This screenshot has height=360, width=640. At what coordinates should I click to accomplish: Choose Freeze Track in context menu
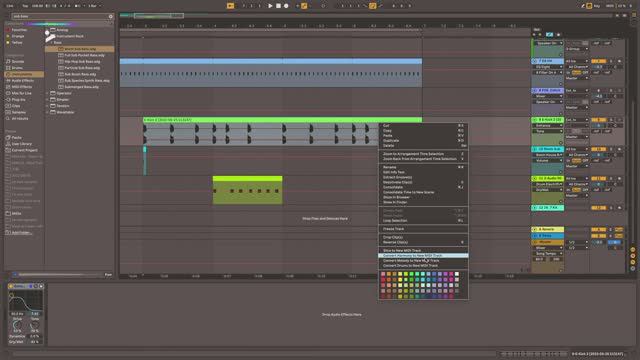[423, 229]
